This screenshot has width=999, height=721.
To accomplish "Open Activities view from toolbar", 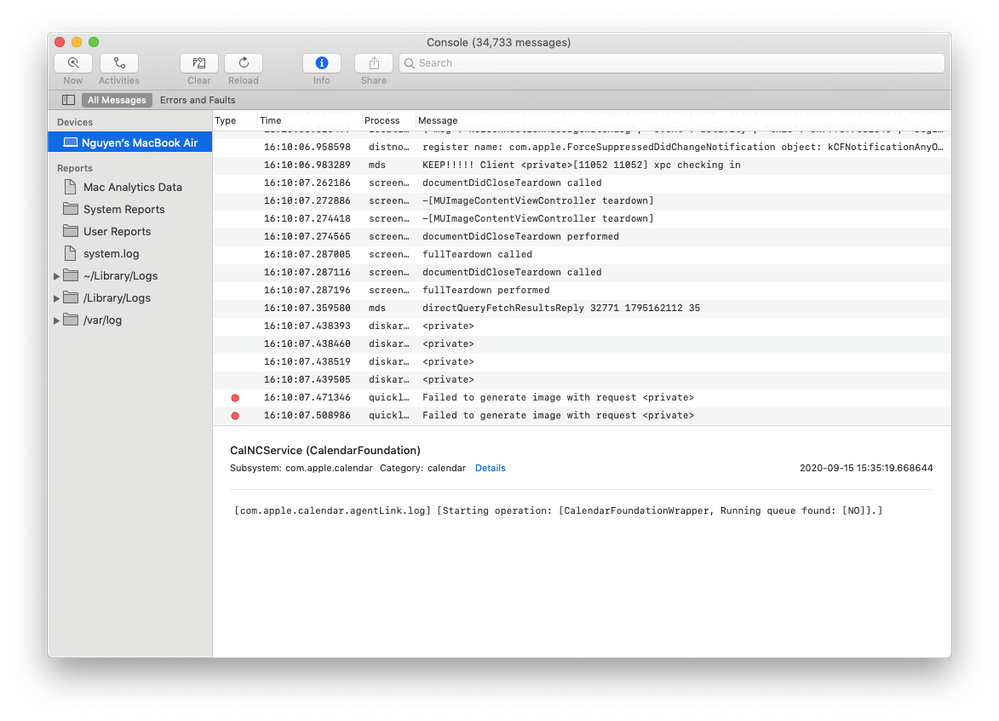I will point(119,63).
